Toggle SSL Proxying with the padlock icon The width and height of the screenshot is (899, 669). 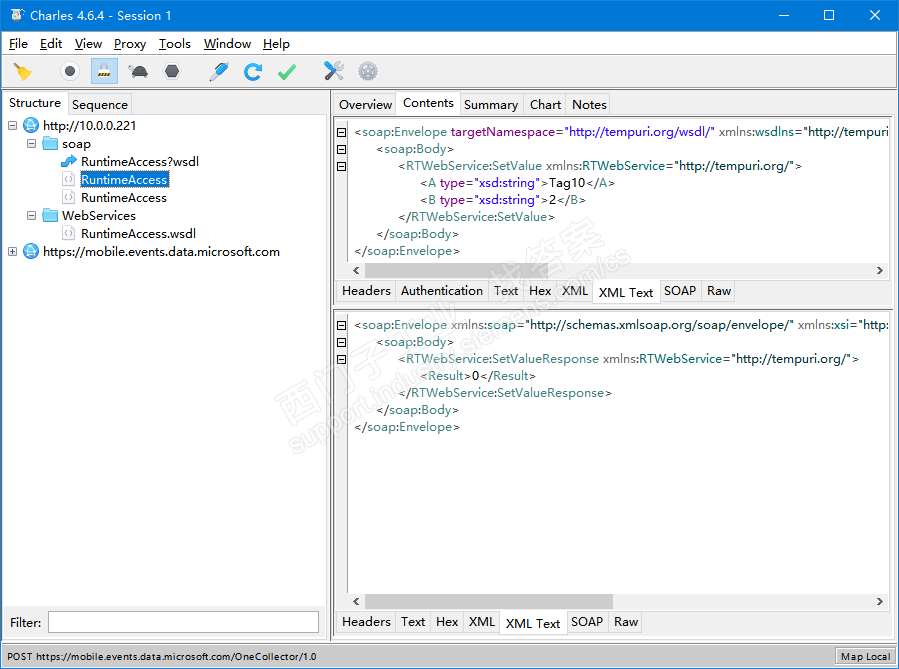click(x=104, y=71)
